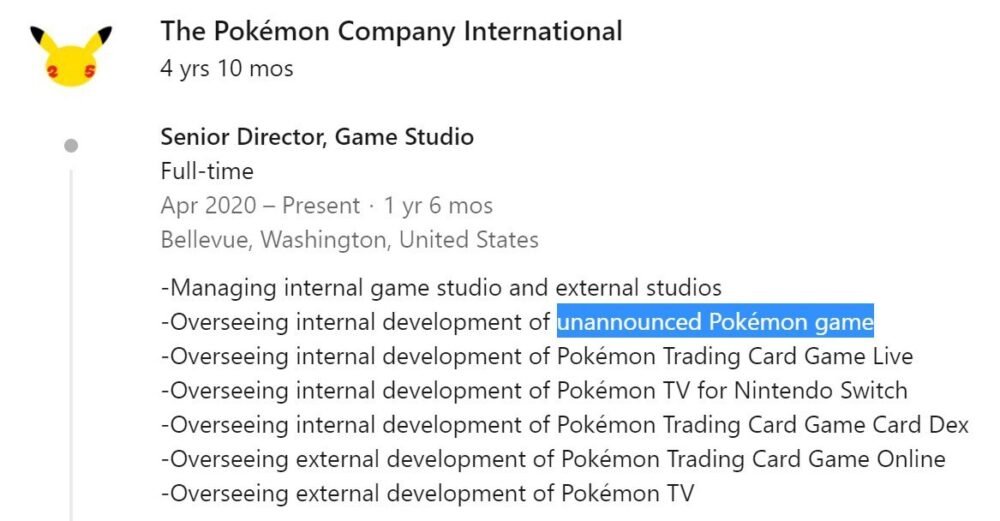Click the Full-time employment type label

click(x=207, y=171)
